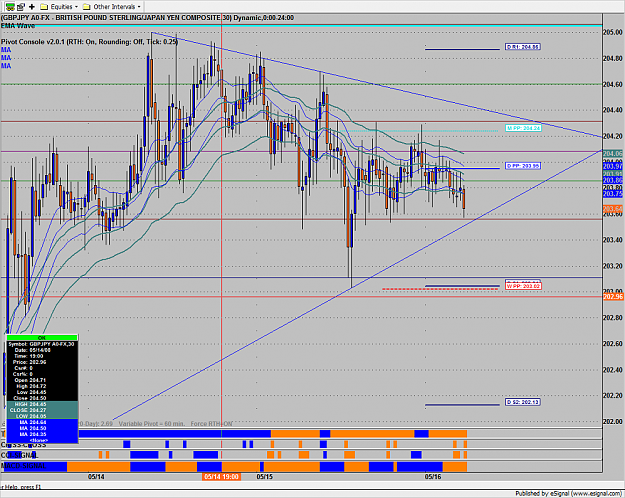Click the 202.00 price scale label
The image size is (625, 498).
click(x=613, y=421)
